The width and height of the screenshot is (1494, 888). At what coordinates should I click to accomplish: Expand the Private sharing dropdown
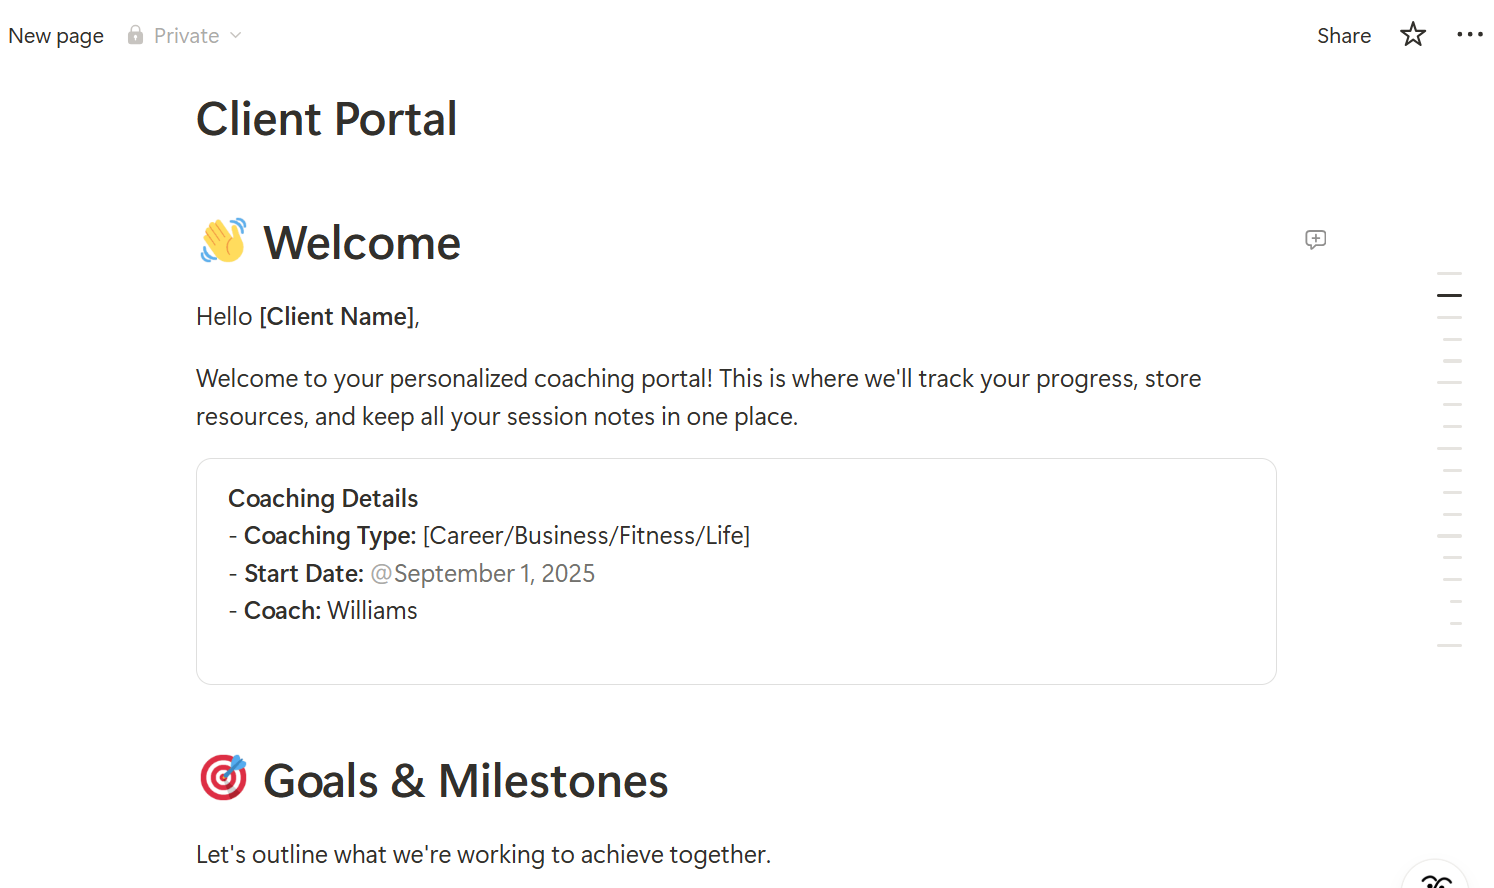coord(237,35)
